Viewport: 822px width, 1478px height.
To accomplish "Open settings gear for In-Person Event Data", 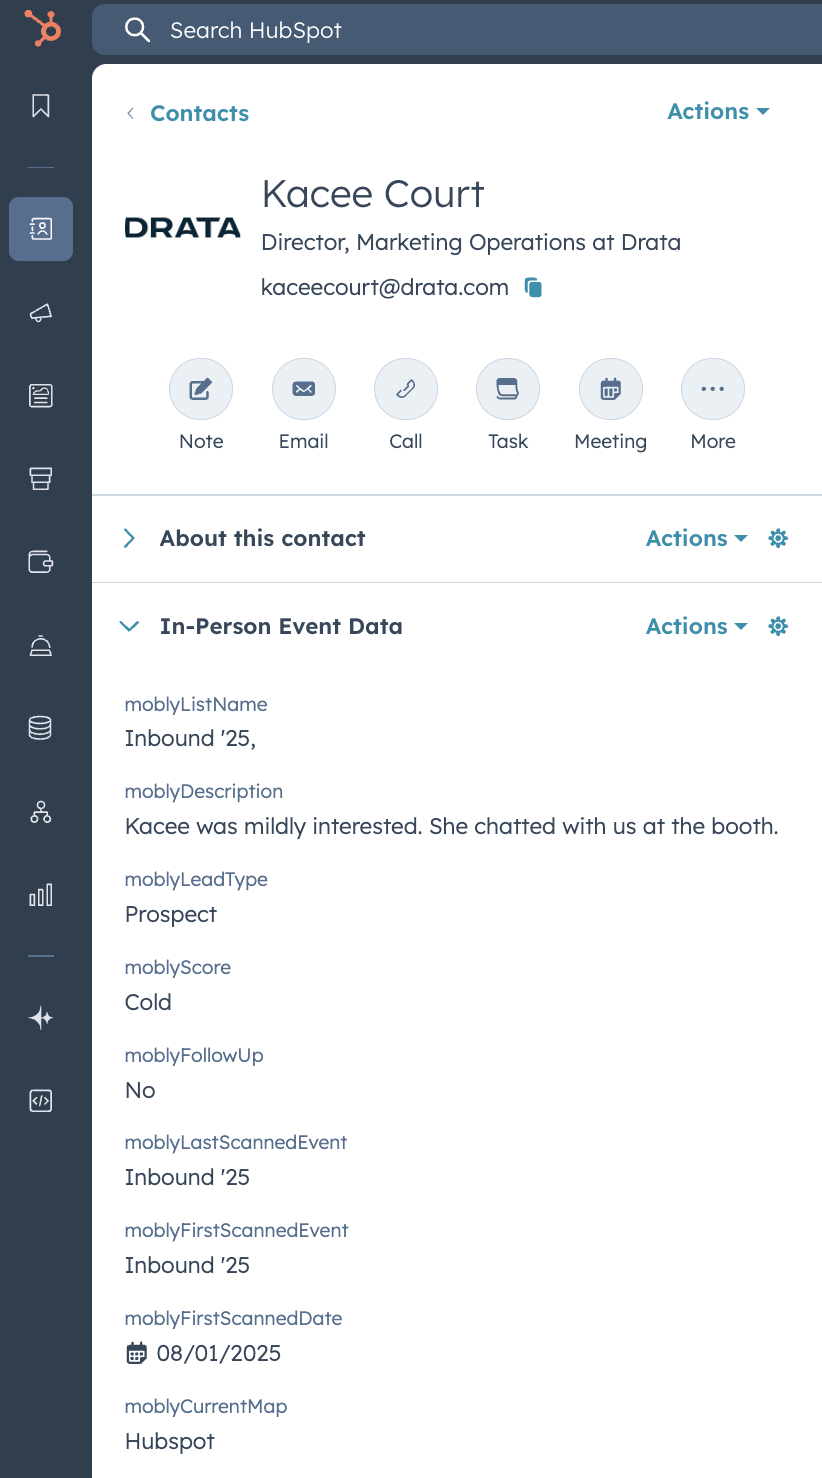I will [x=778, y=627].
